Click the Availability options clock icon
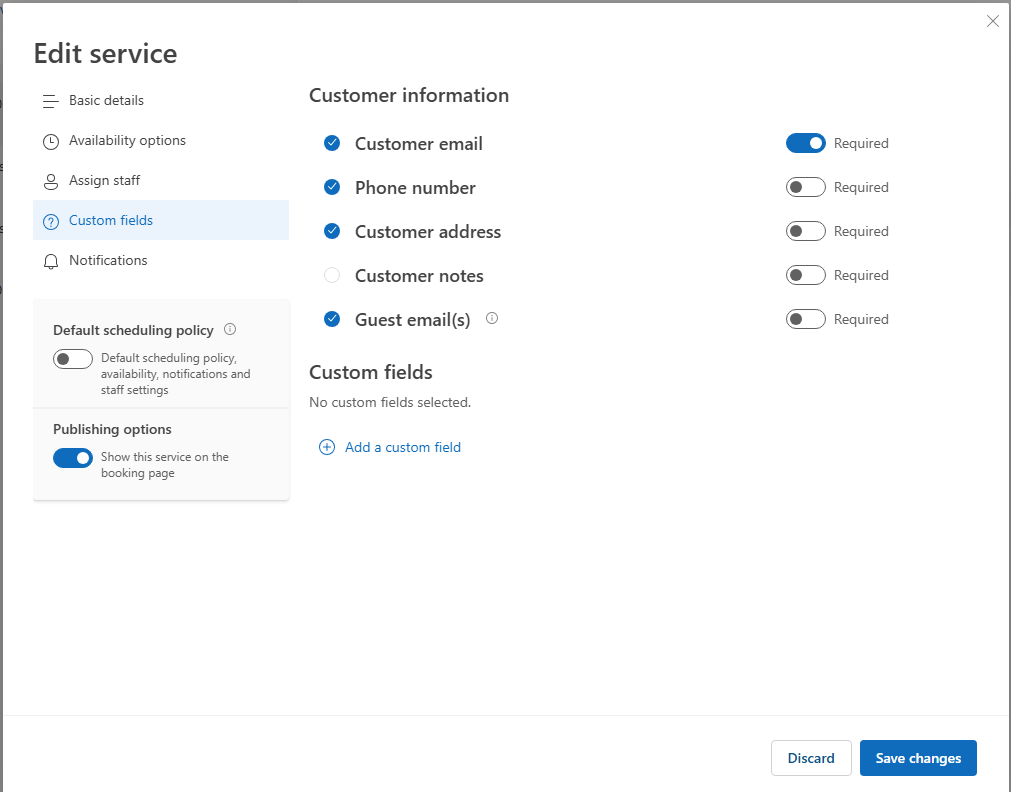Viewport: 1011px width, 792px height. coord(50,141)
